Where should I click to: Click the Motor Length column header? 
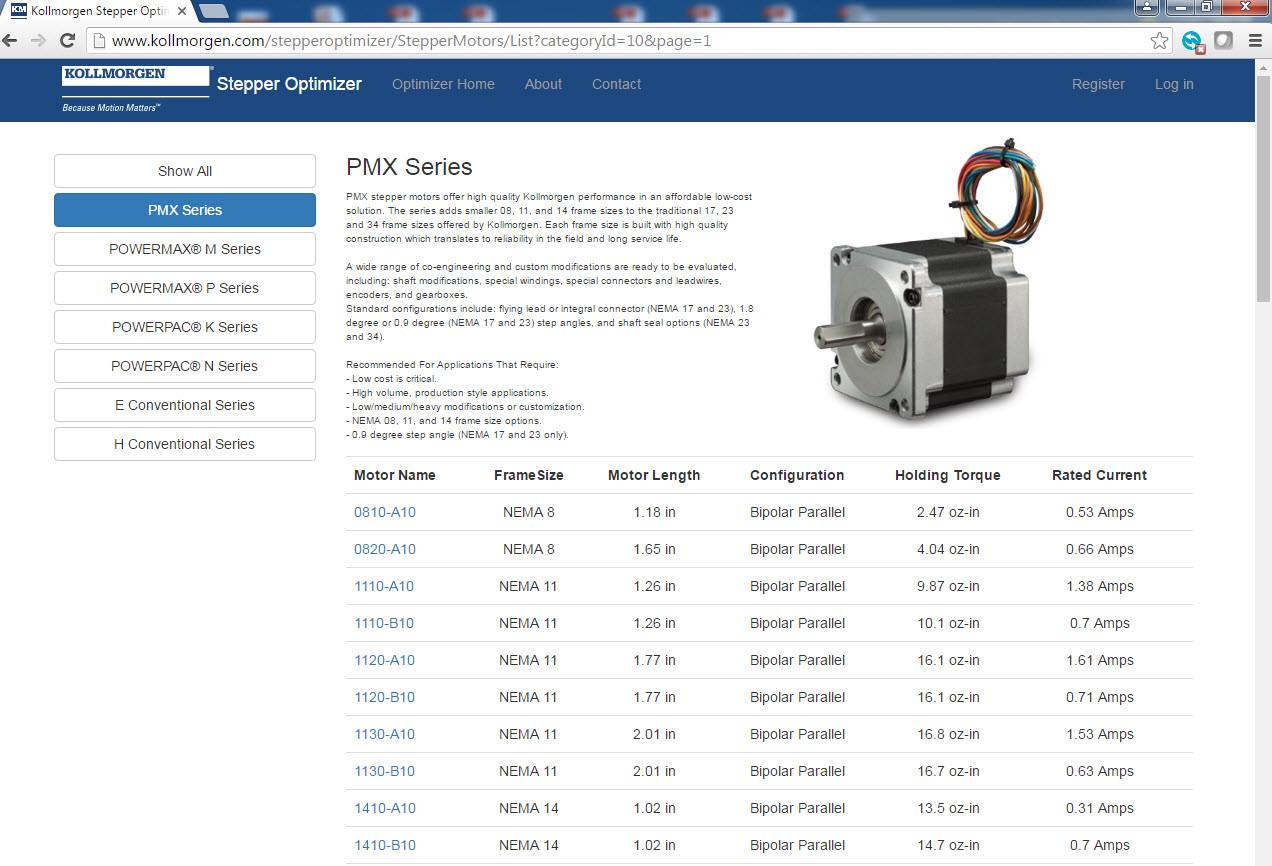pos(654,475)
